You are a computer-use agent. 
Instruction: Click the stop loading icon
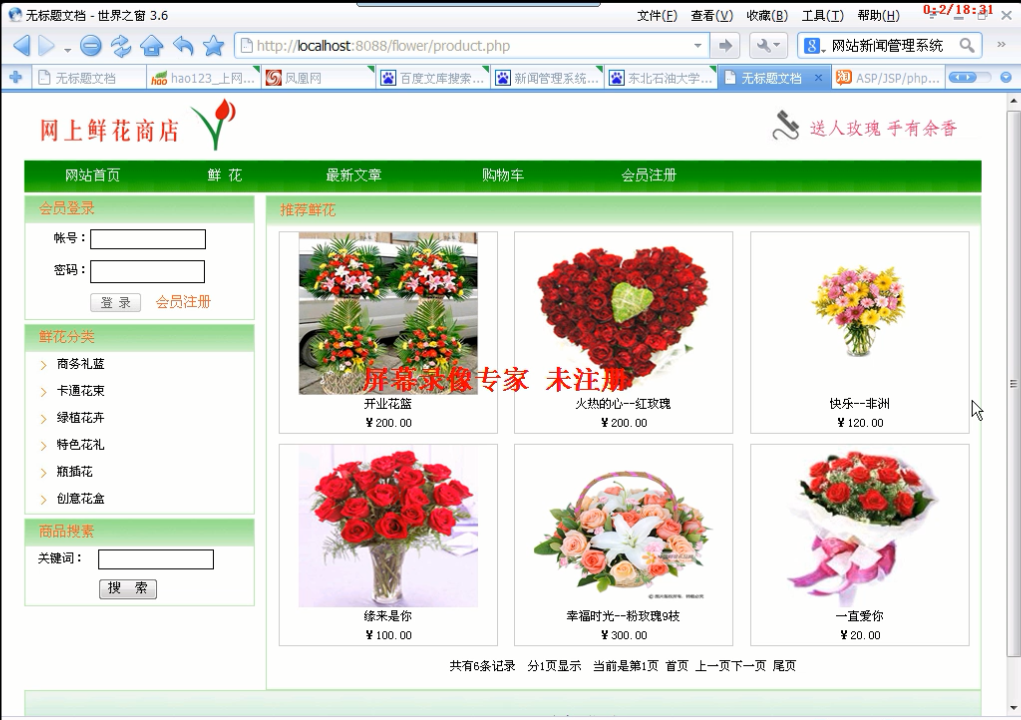point(91,46)
